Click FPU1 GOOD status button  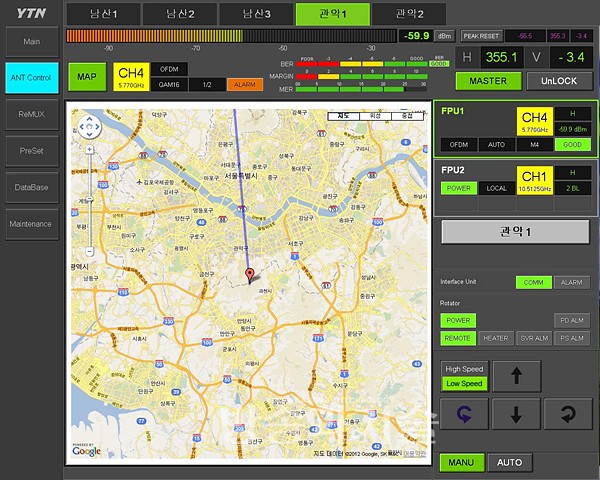572,144
